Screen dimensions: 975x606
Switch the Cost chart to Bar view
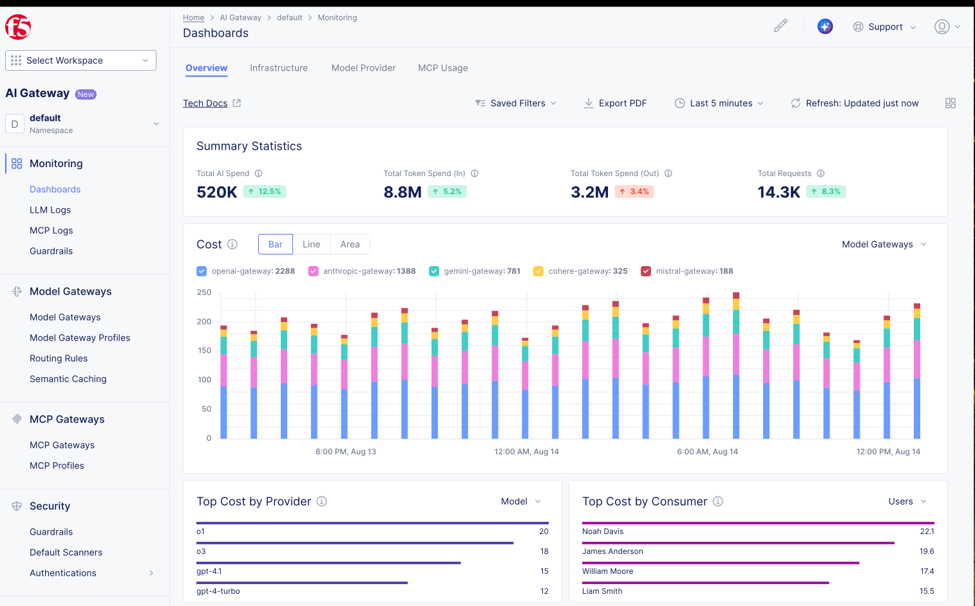coord(275,244)
